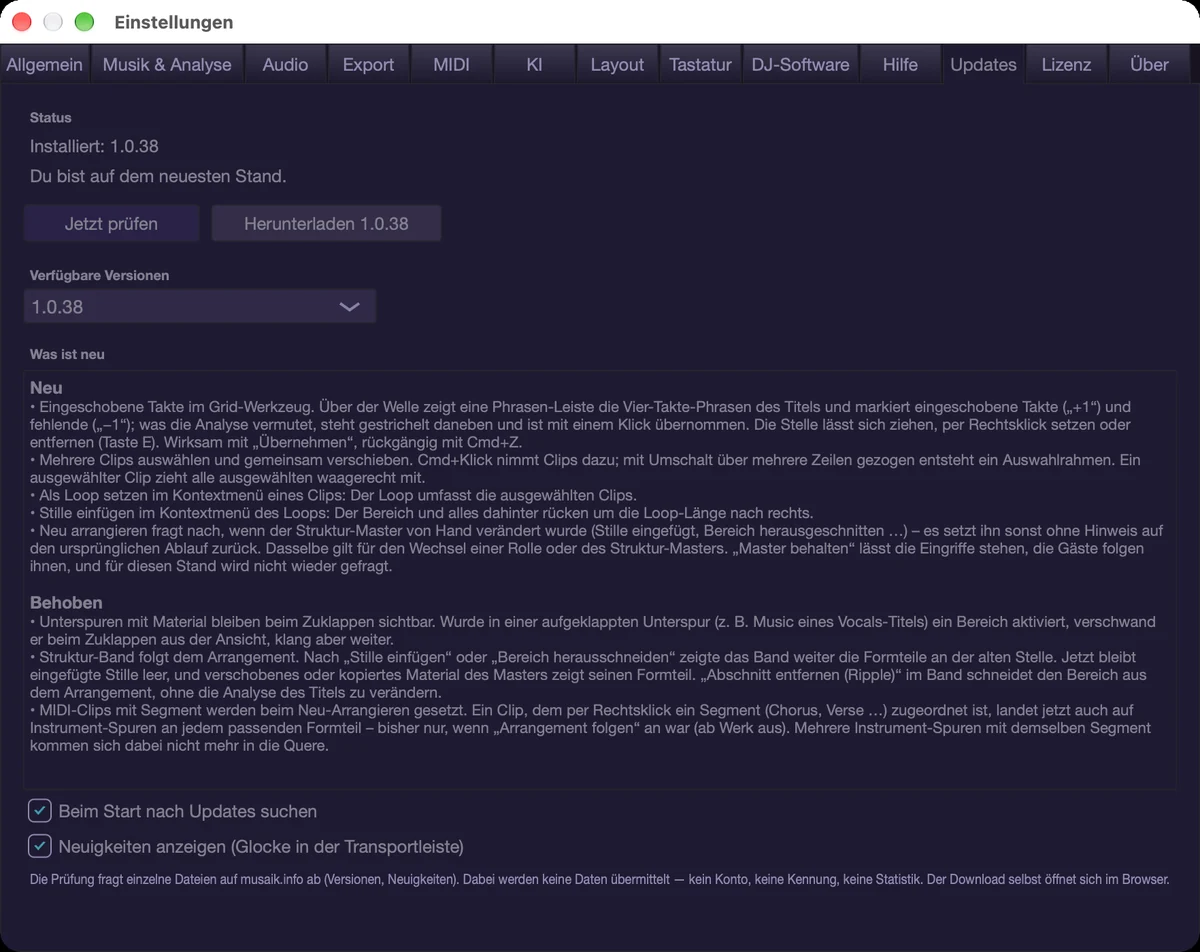
Task: Click the Installiert: 1.0.38 status text
Action: pos(94,146)
